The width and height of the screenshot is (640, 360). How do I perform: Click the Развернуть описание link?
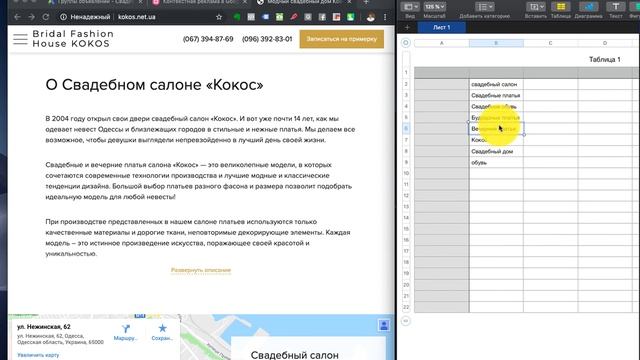coord(201,270)
